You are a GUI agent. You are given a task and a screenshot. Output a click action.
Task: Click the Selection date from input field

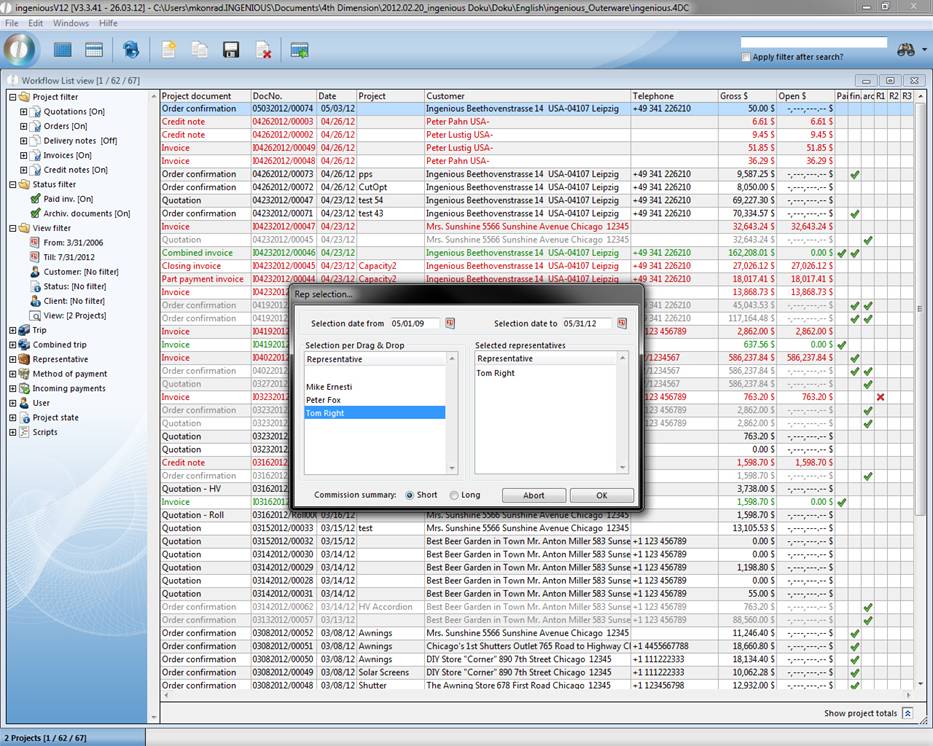[x=415, y=323]
